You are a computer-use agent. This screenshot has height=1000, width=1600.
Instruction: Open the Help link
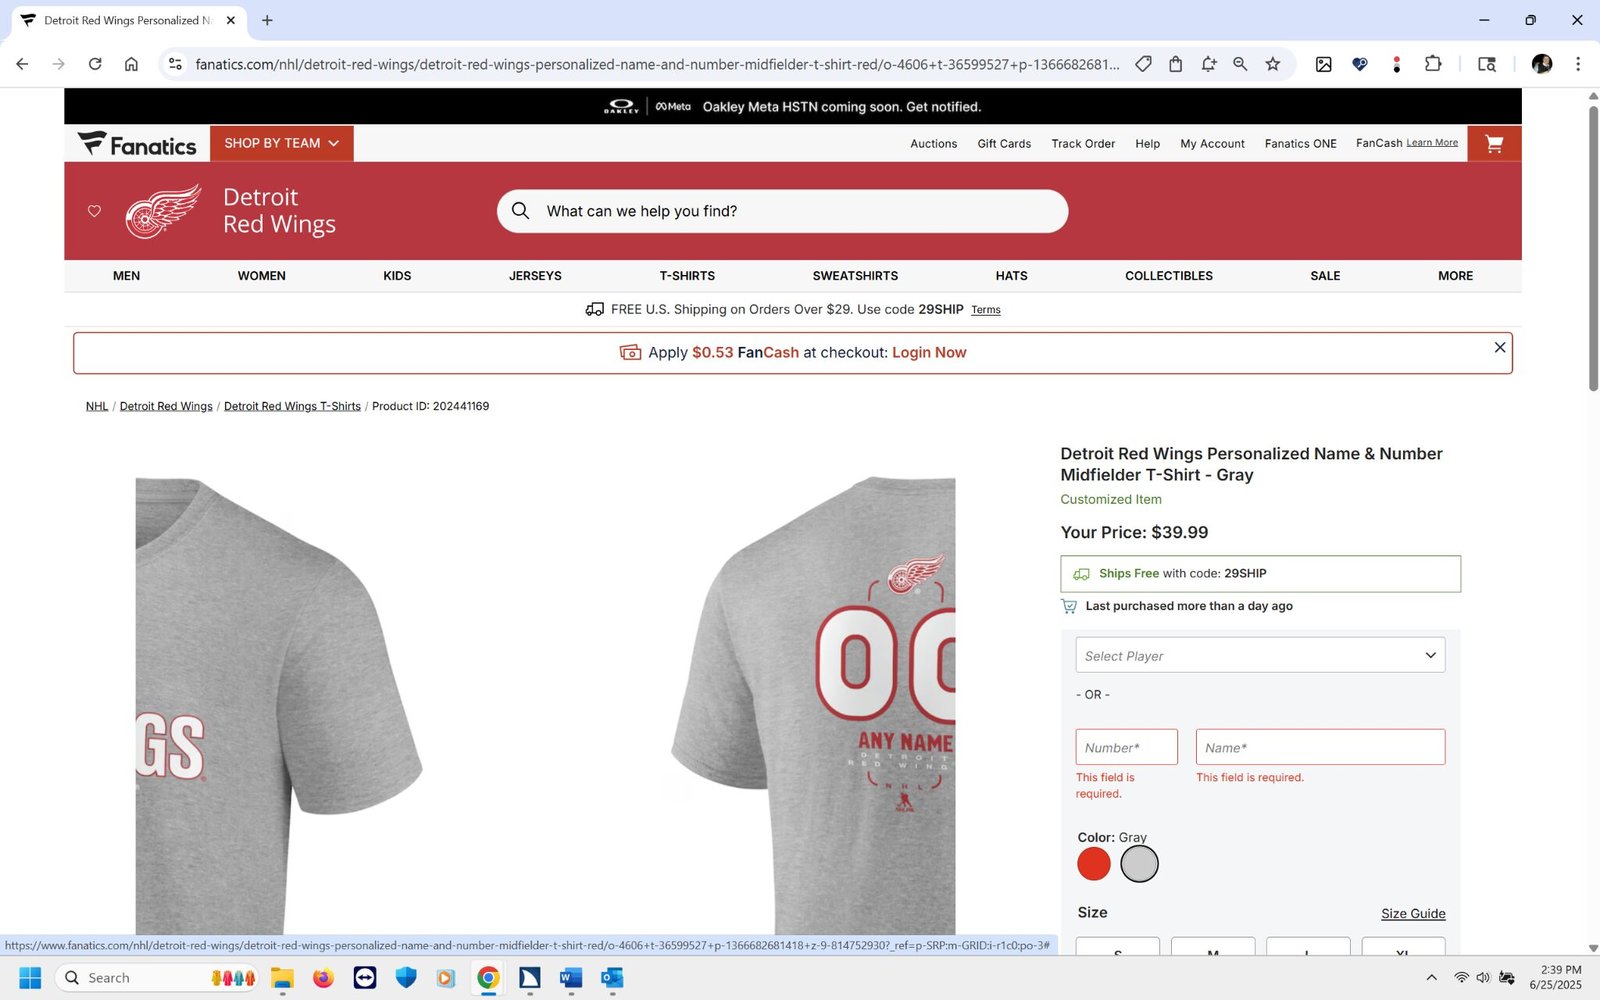click(1147, 144)
